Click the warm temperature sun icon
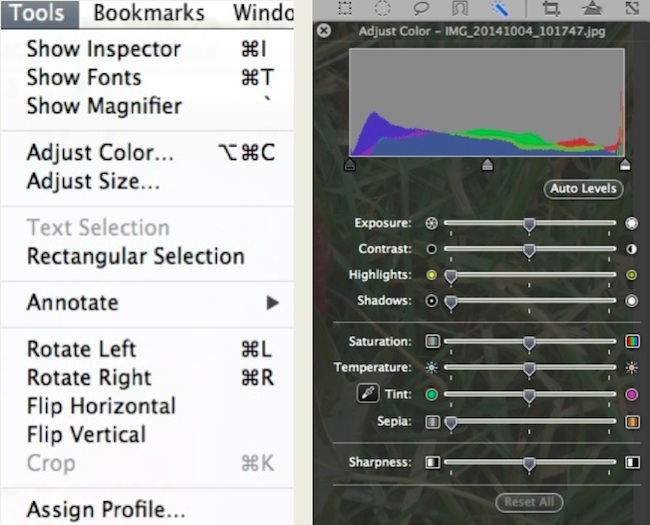650x525 pixels. 632,368
